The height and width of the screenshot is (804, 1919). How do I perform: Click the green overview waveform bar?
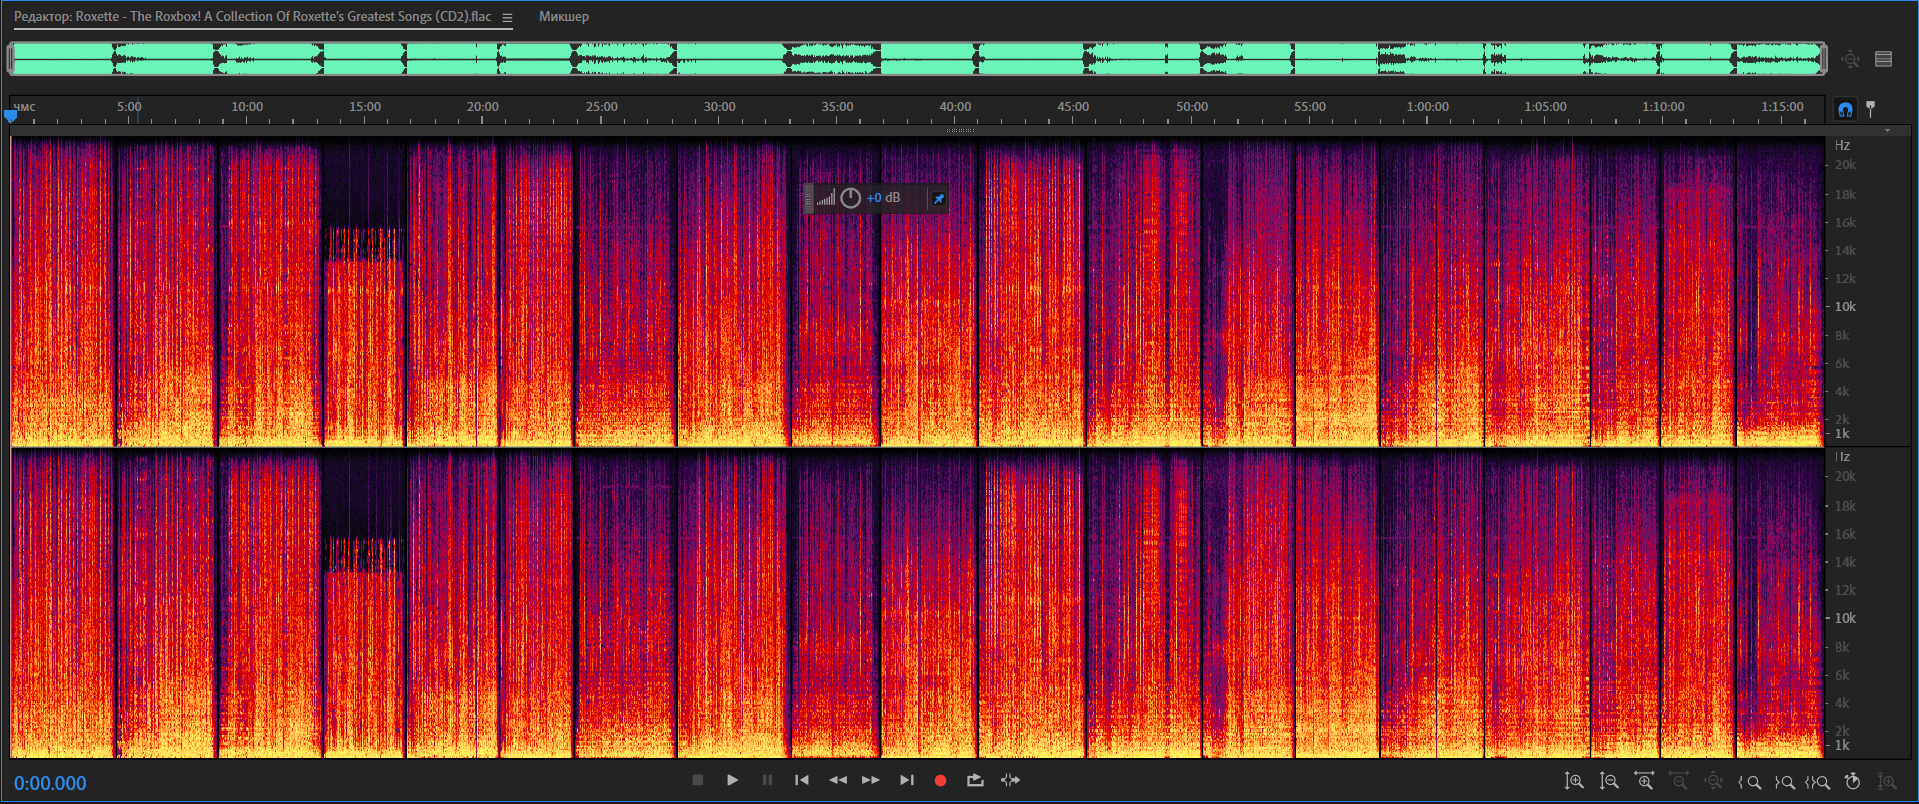pyautogui.click(x=917, y=59)
